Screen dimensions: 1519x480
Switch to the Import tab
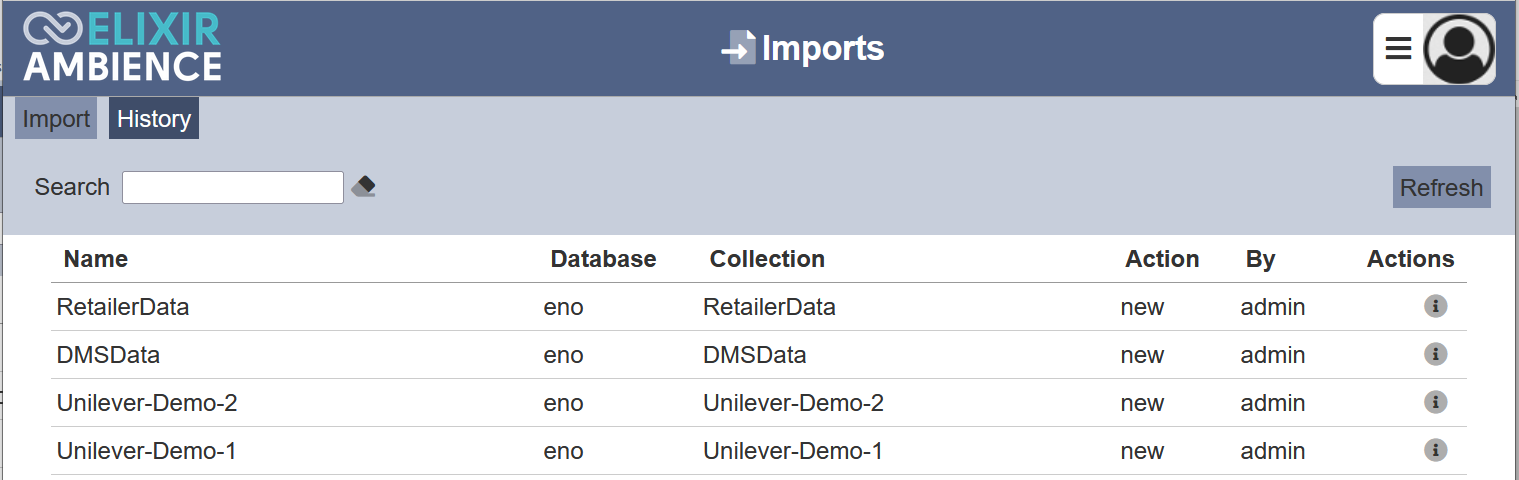56,118
